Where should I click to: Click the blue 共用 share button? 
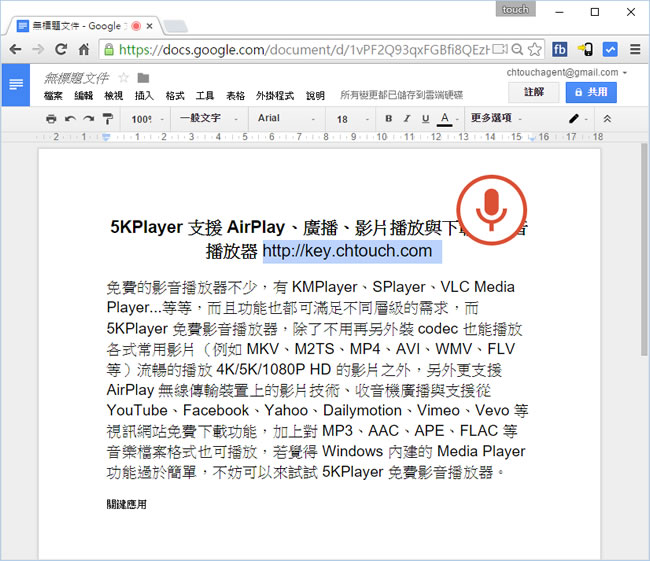click(x=591, y=92)
